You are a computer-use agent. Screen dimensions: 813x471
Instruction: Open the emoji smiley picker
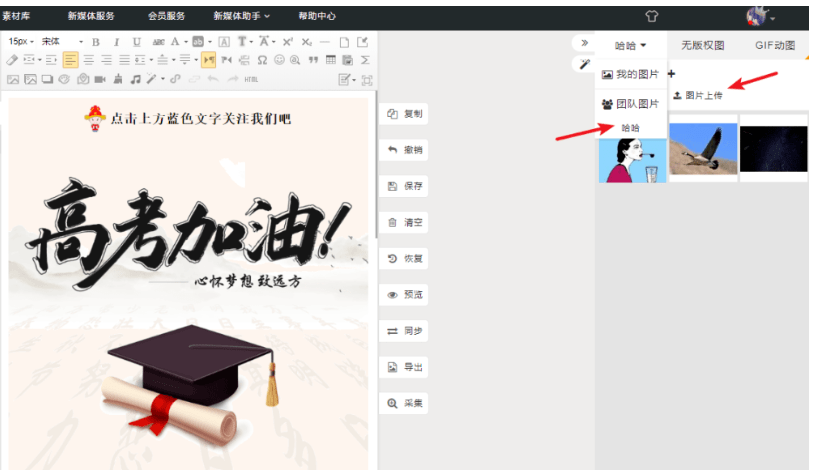point(279,60)
